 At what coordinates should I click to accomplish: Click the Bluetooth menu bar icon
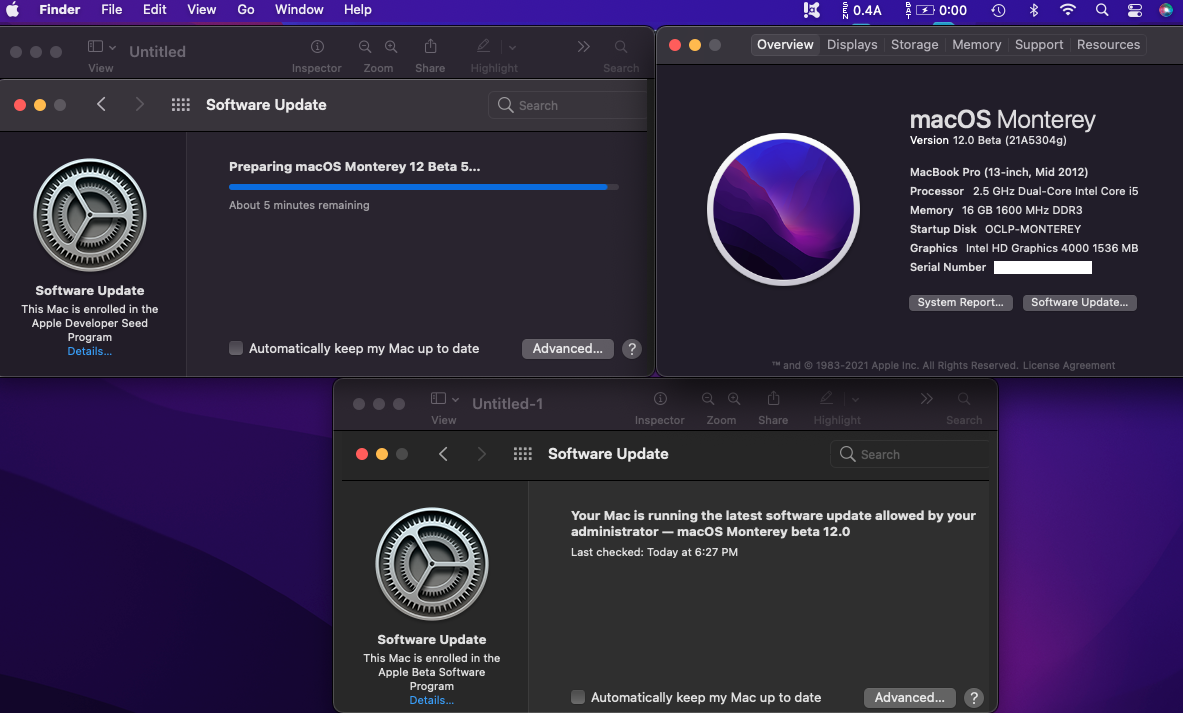[1034, 10]
